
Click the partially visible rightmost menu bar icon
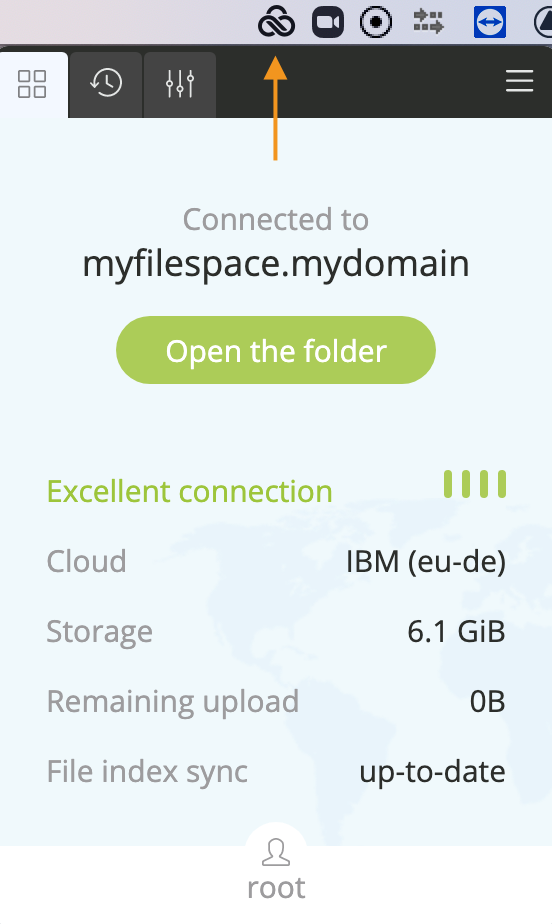click(543, 22)
